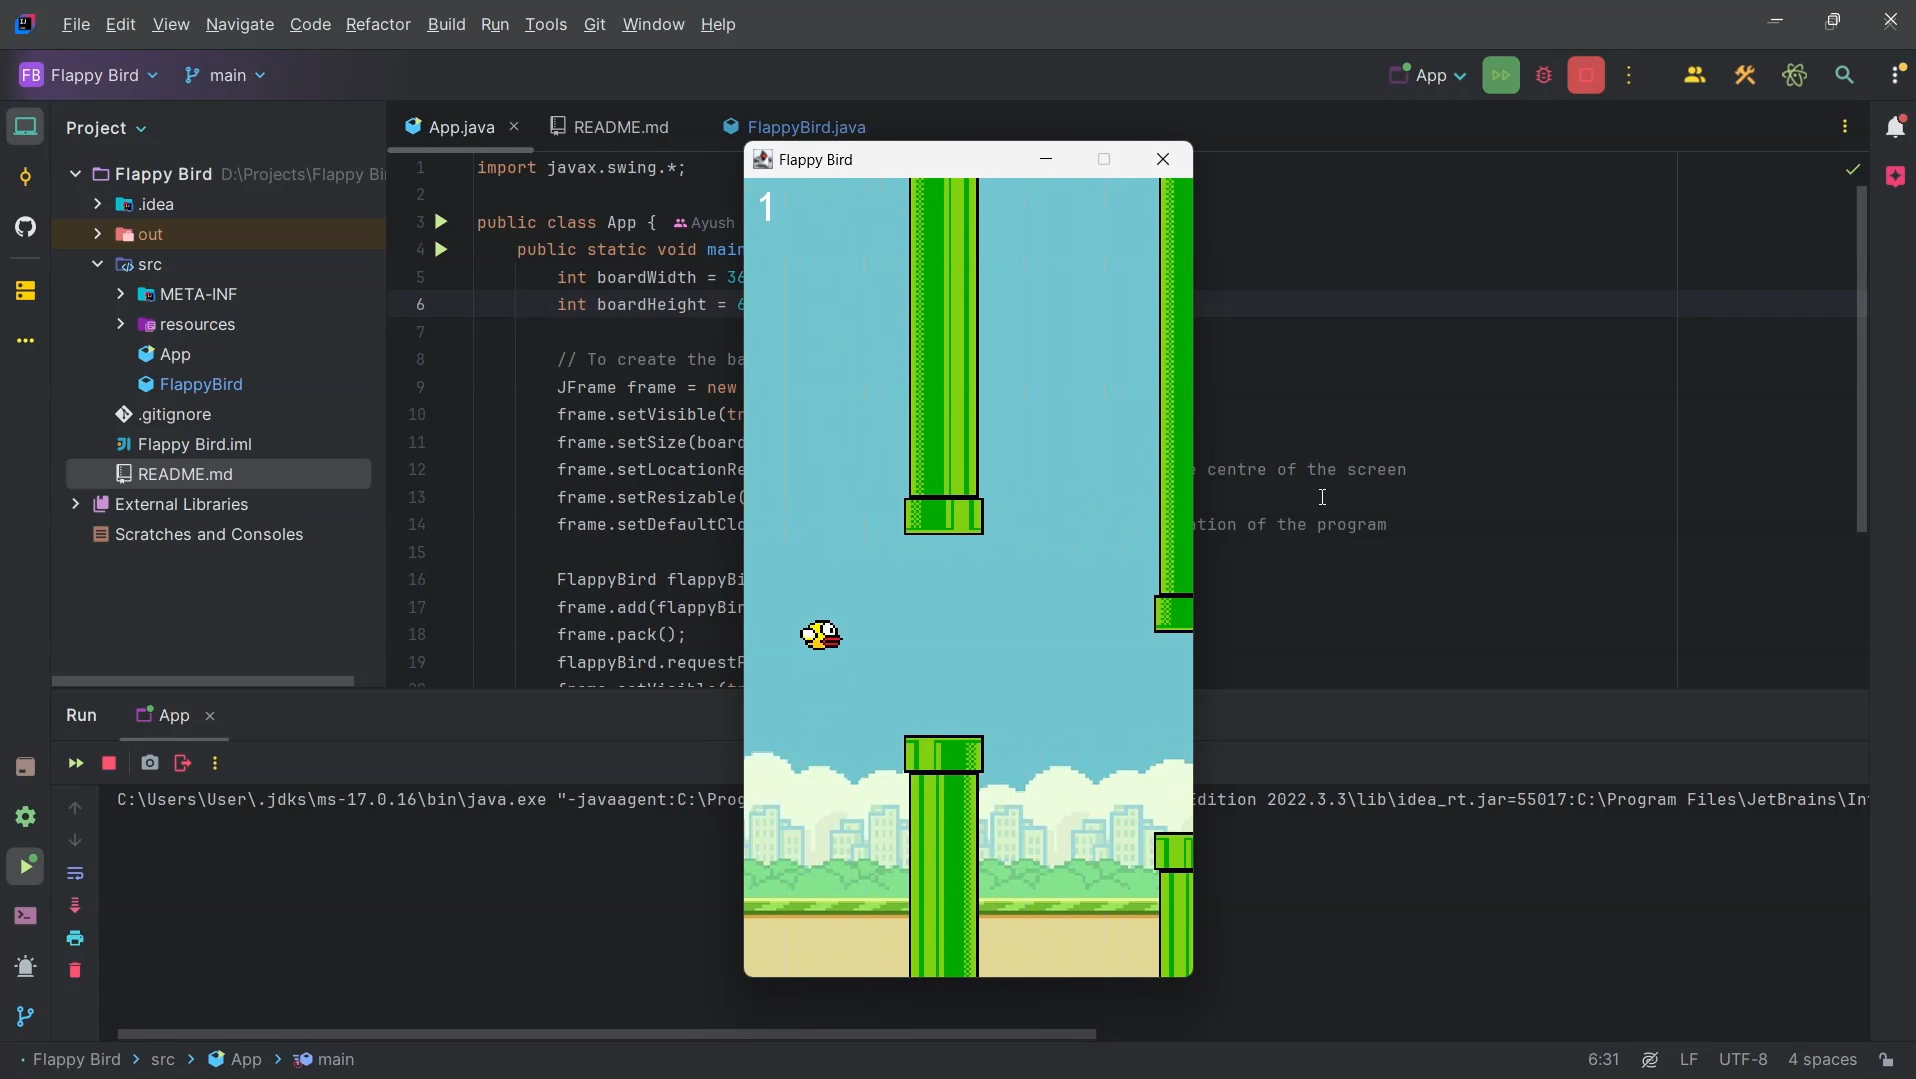Collapse the src folder
The height and width of the screenshot is (1079, 1916).
[97, 264]
